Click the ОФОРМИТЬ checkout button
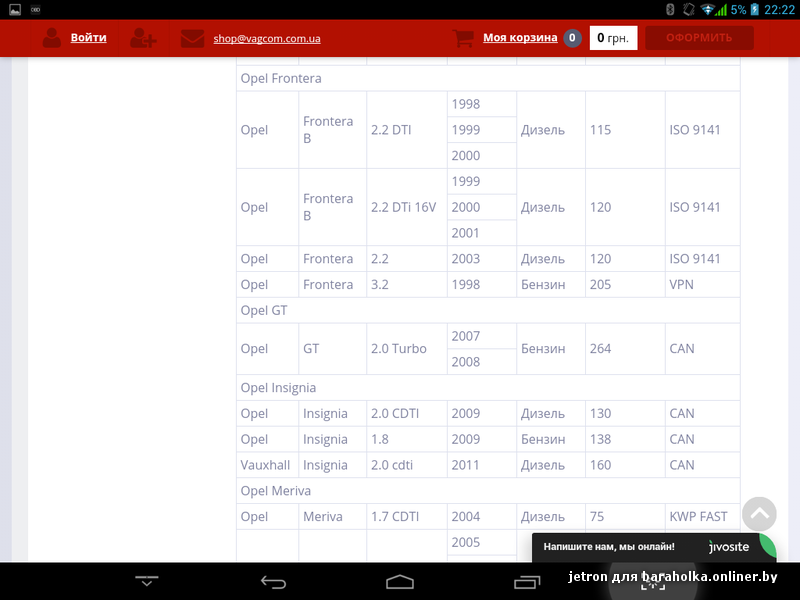 click(699, 38)
